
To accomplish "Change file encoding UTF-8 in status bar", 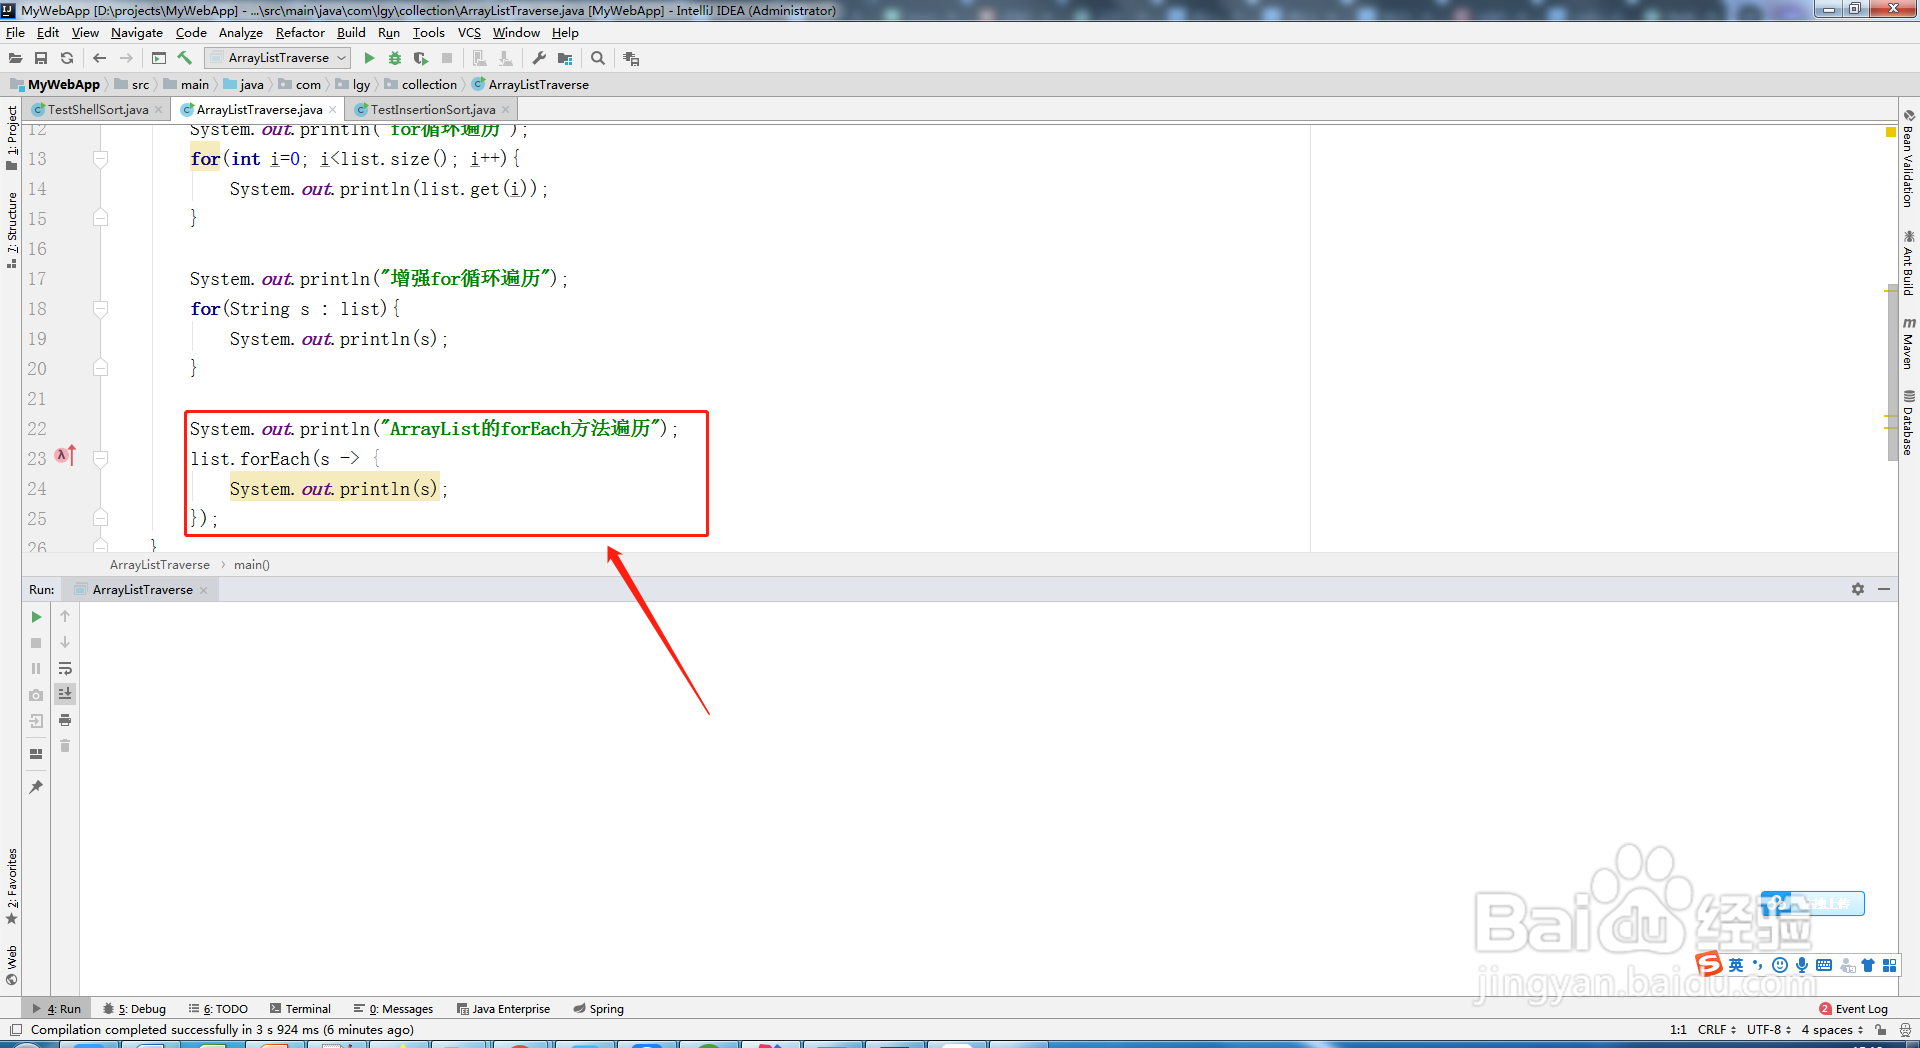I will pos(1768,1029).
